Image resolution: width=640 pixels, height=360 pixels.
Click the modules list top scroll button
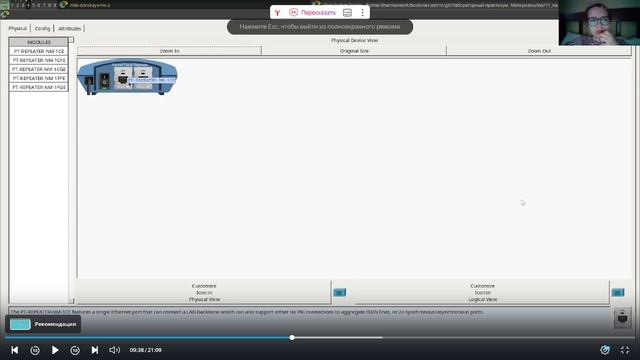71,40
